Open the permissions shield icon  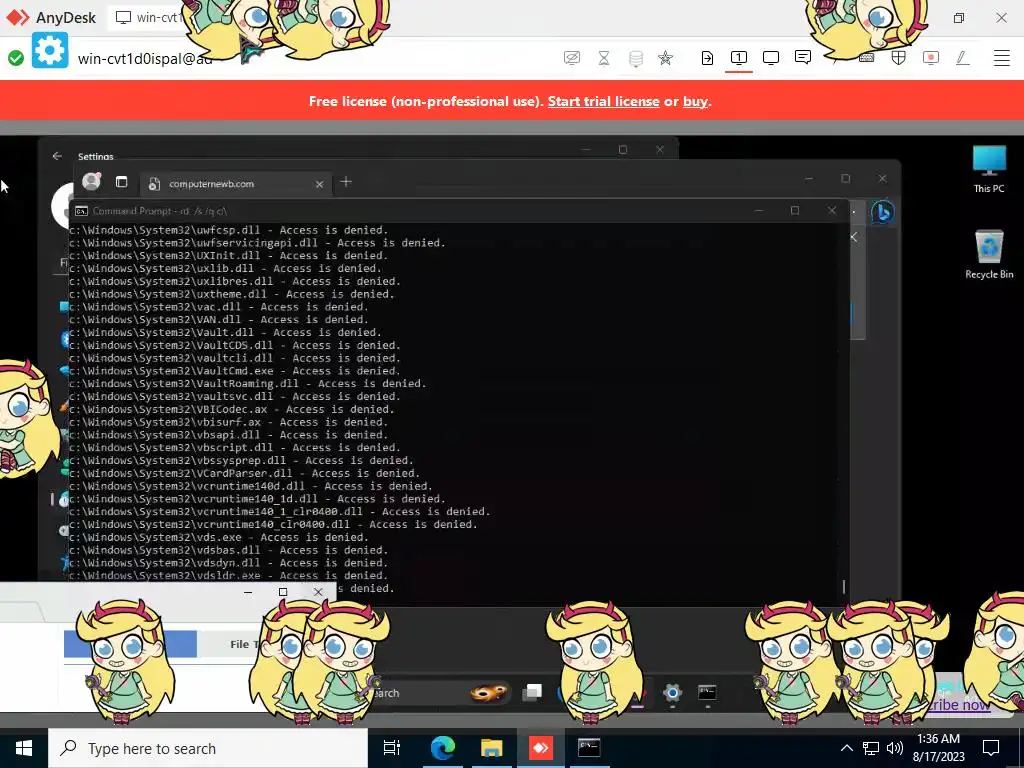pyautogui.click(x=899, y=58)
